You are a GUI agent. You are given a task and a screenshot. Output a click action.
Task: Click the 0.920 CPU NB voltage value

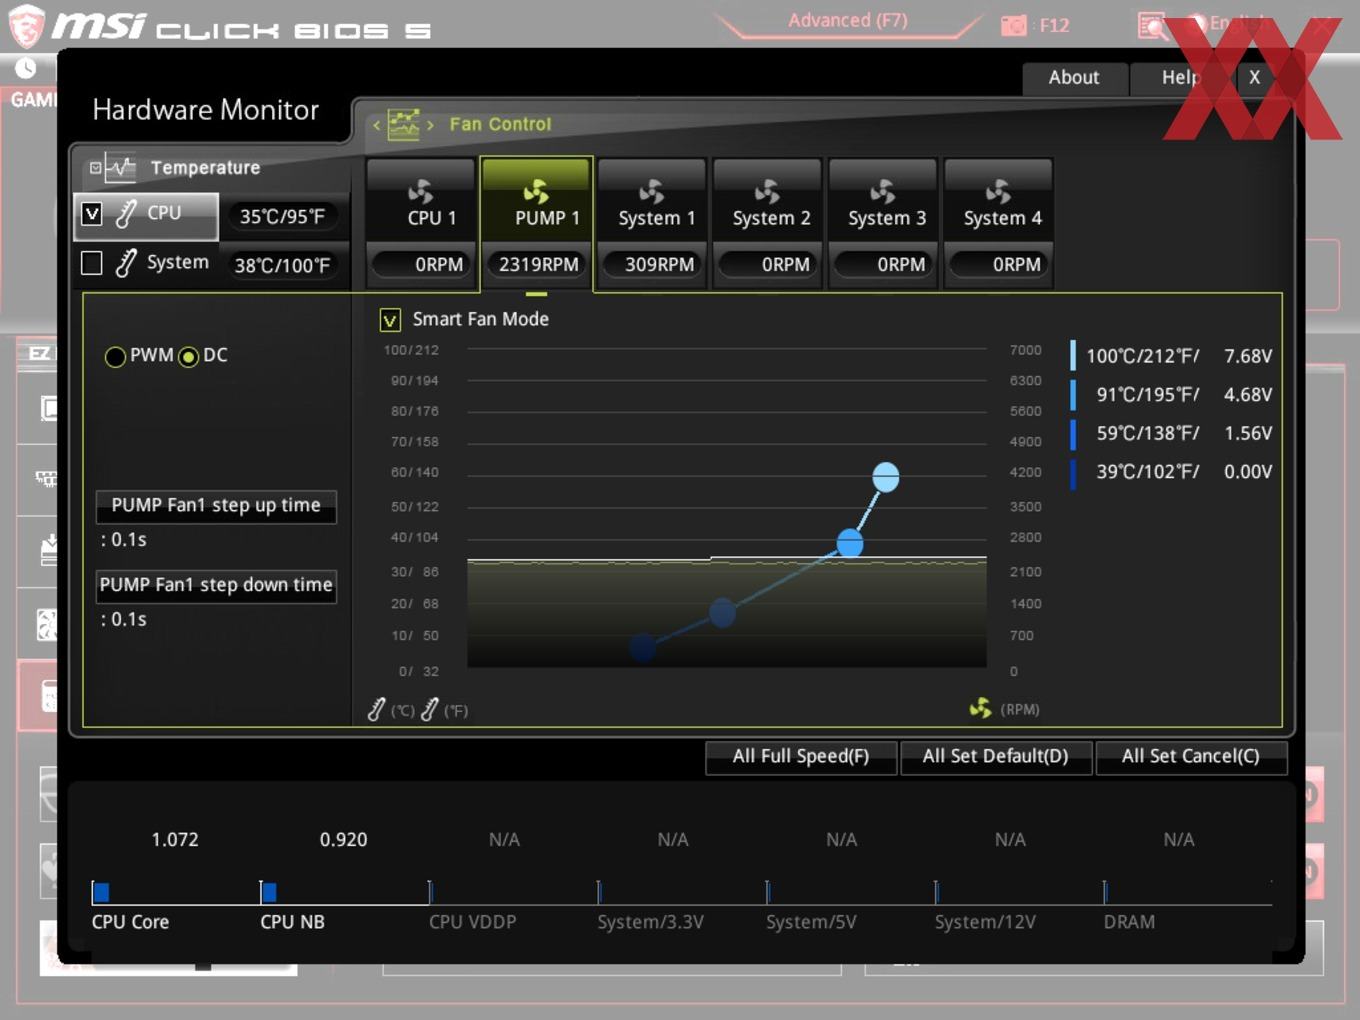pyautogui.click(x=343, y=840)
